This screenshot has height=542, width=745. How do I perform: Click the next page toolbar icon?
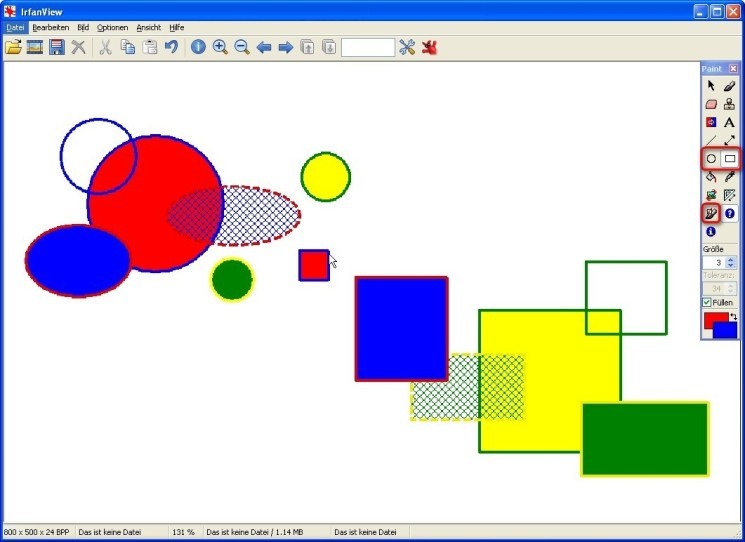point(329,47)
